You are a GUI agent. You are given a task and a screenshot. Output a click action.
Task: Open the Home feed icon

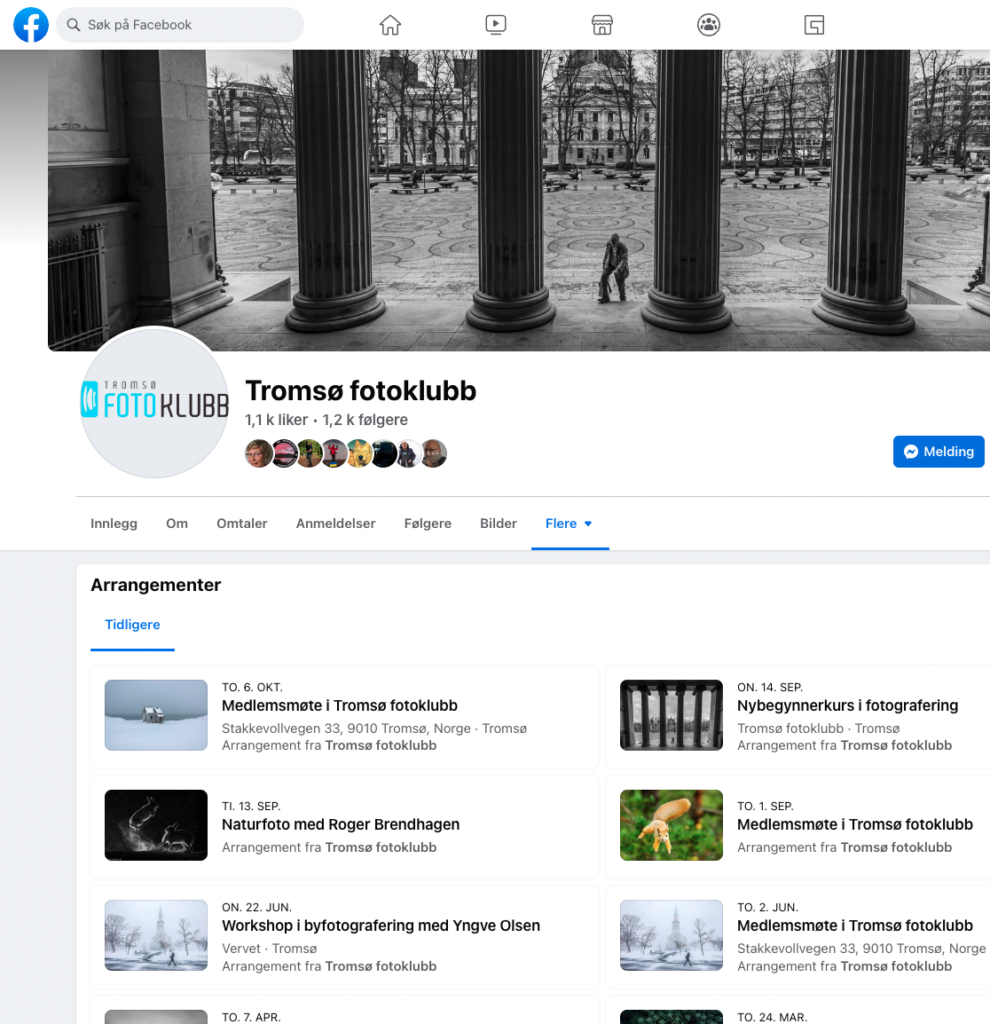click(x=390, y=25)
